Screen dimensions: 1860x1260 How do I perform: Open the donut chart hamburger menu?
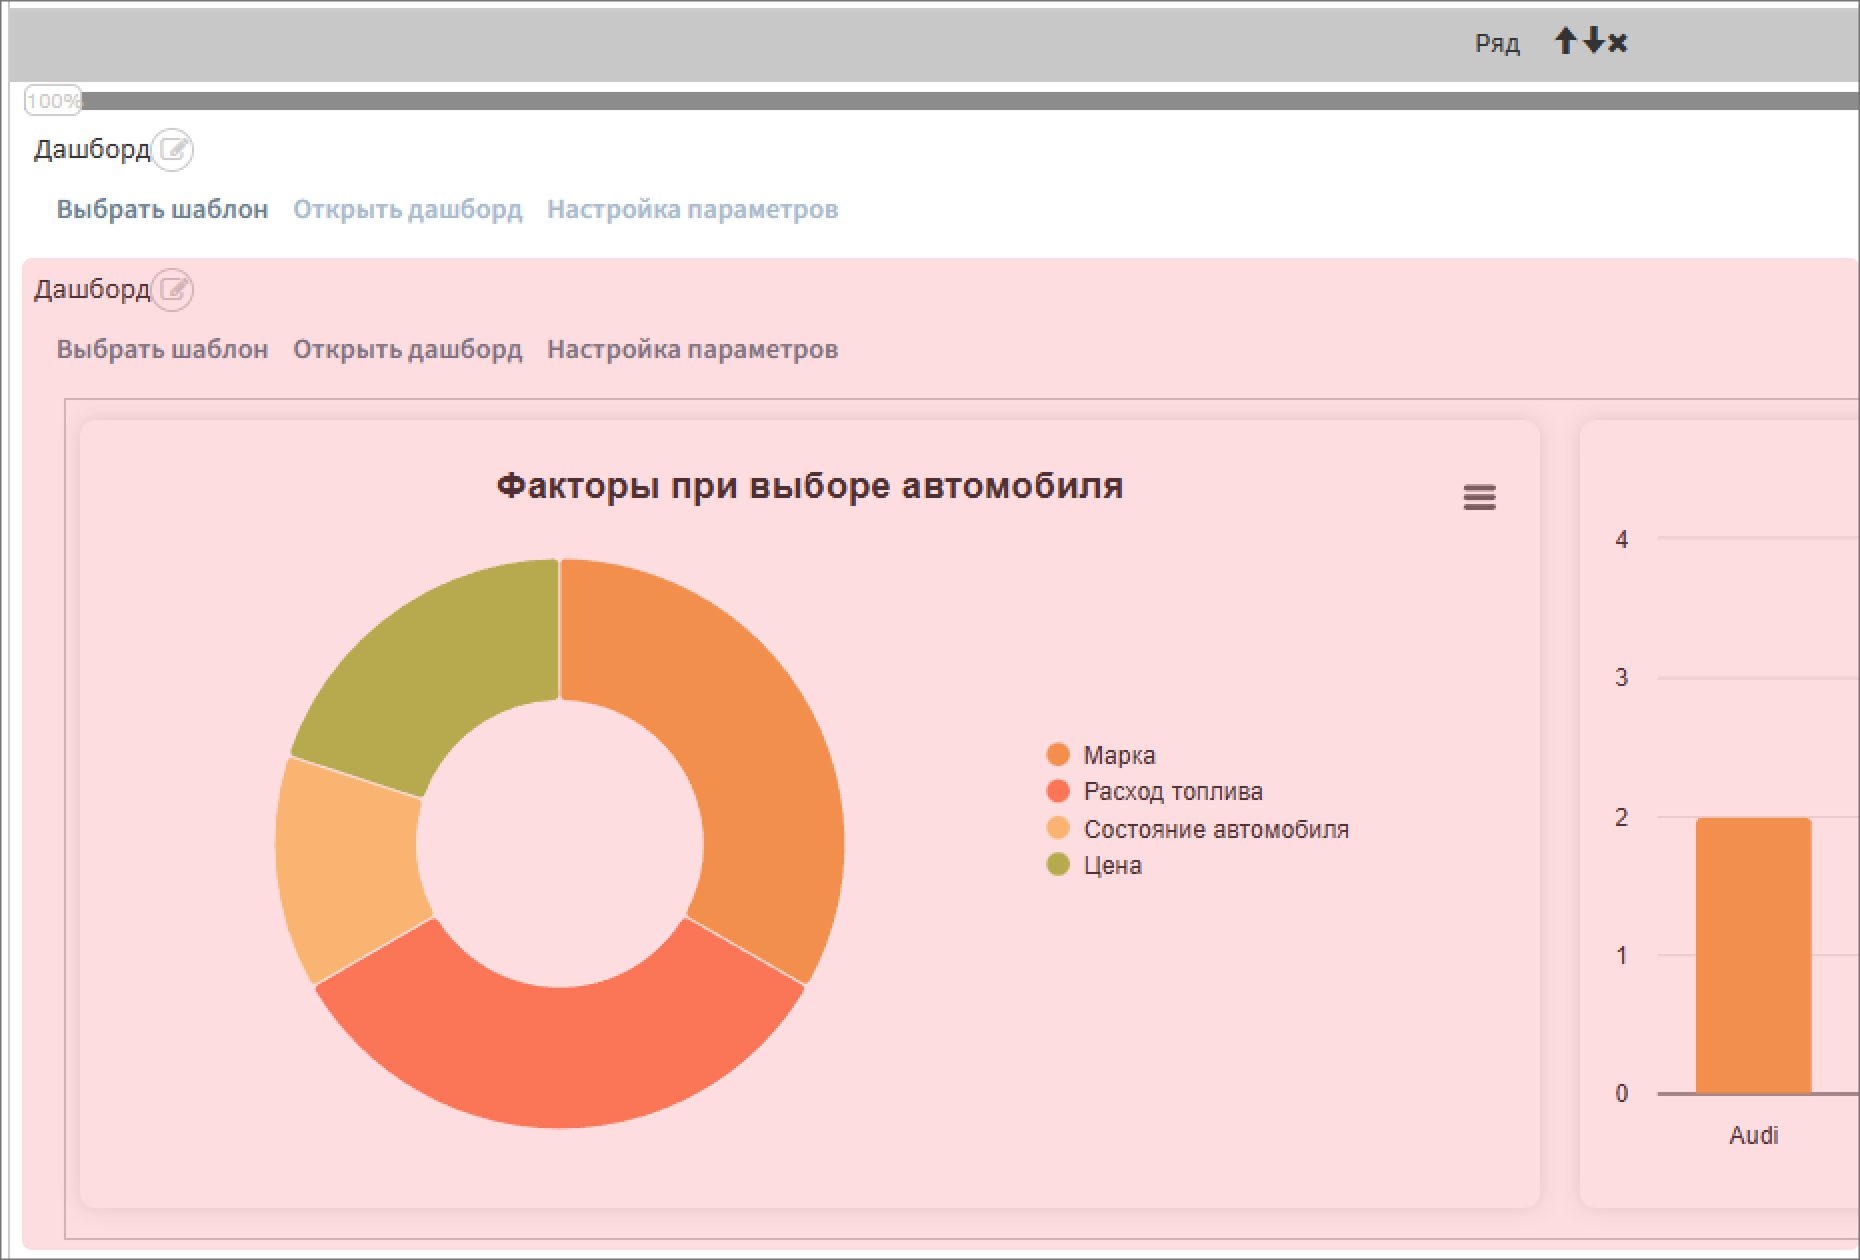coord(1479,497)
